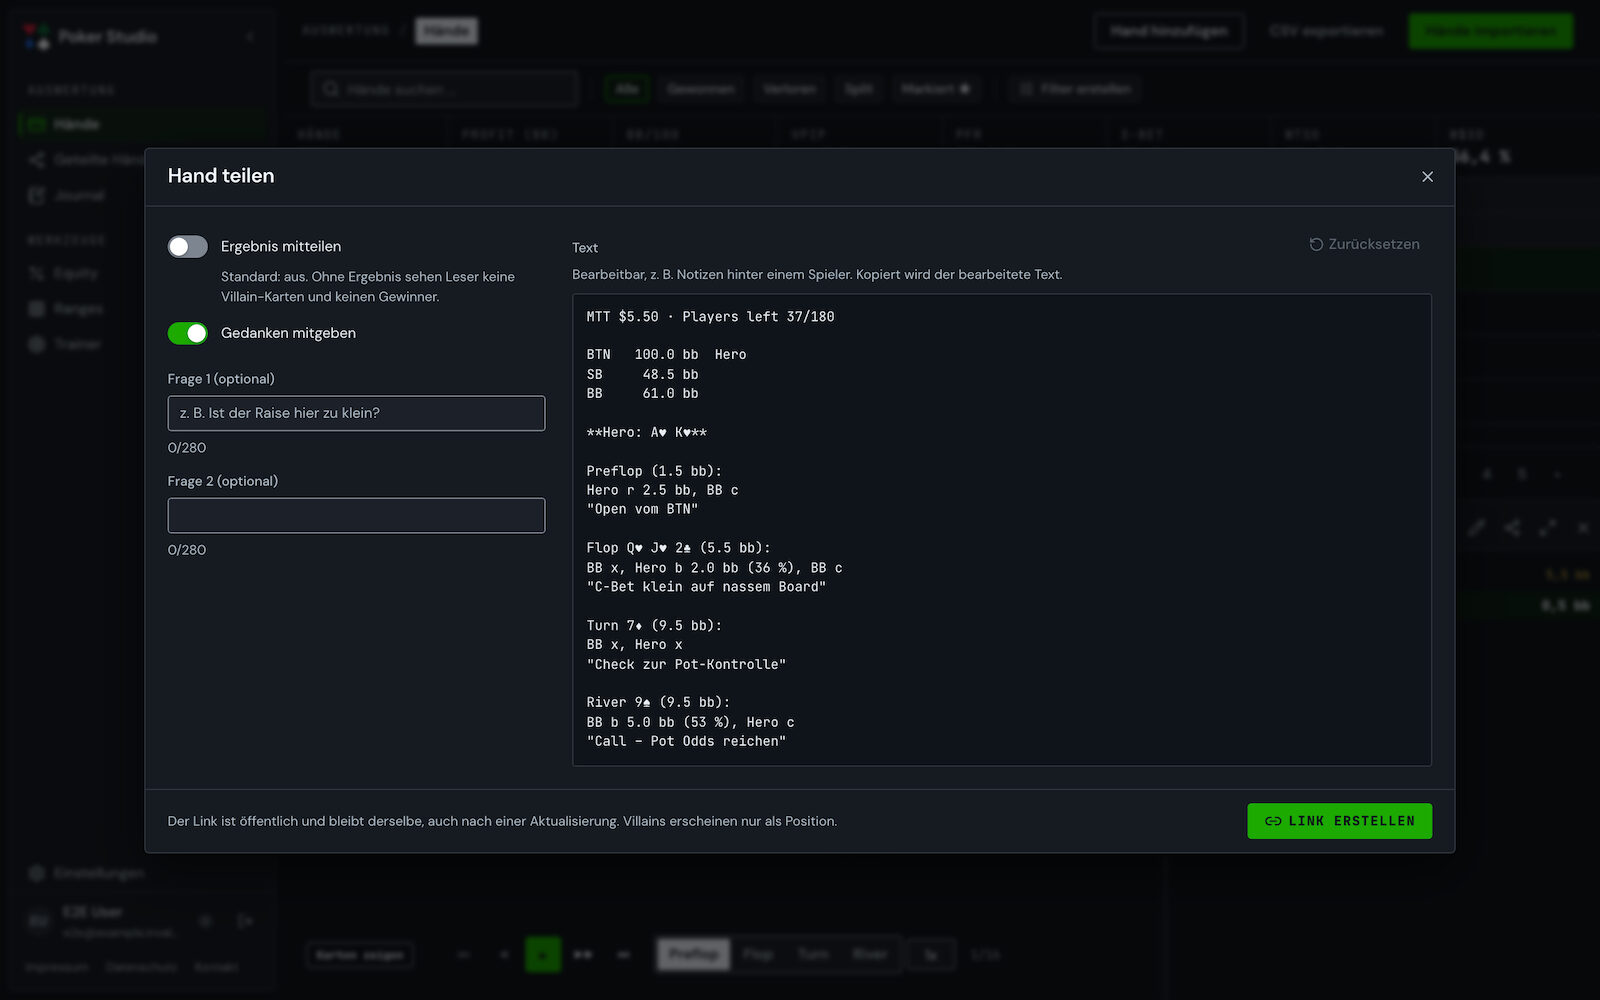1600x1000 pixels.
Task: Select the Turn street tab behind the dialog
Action: (813, 954)
